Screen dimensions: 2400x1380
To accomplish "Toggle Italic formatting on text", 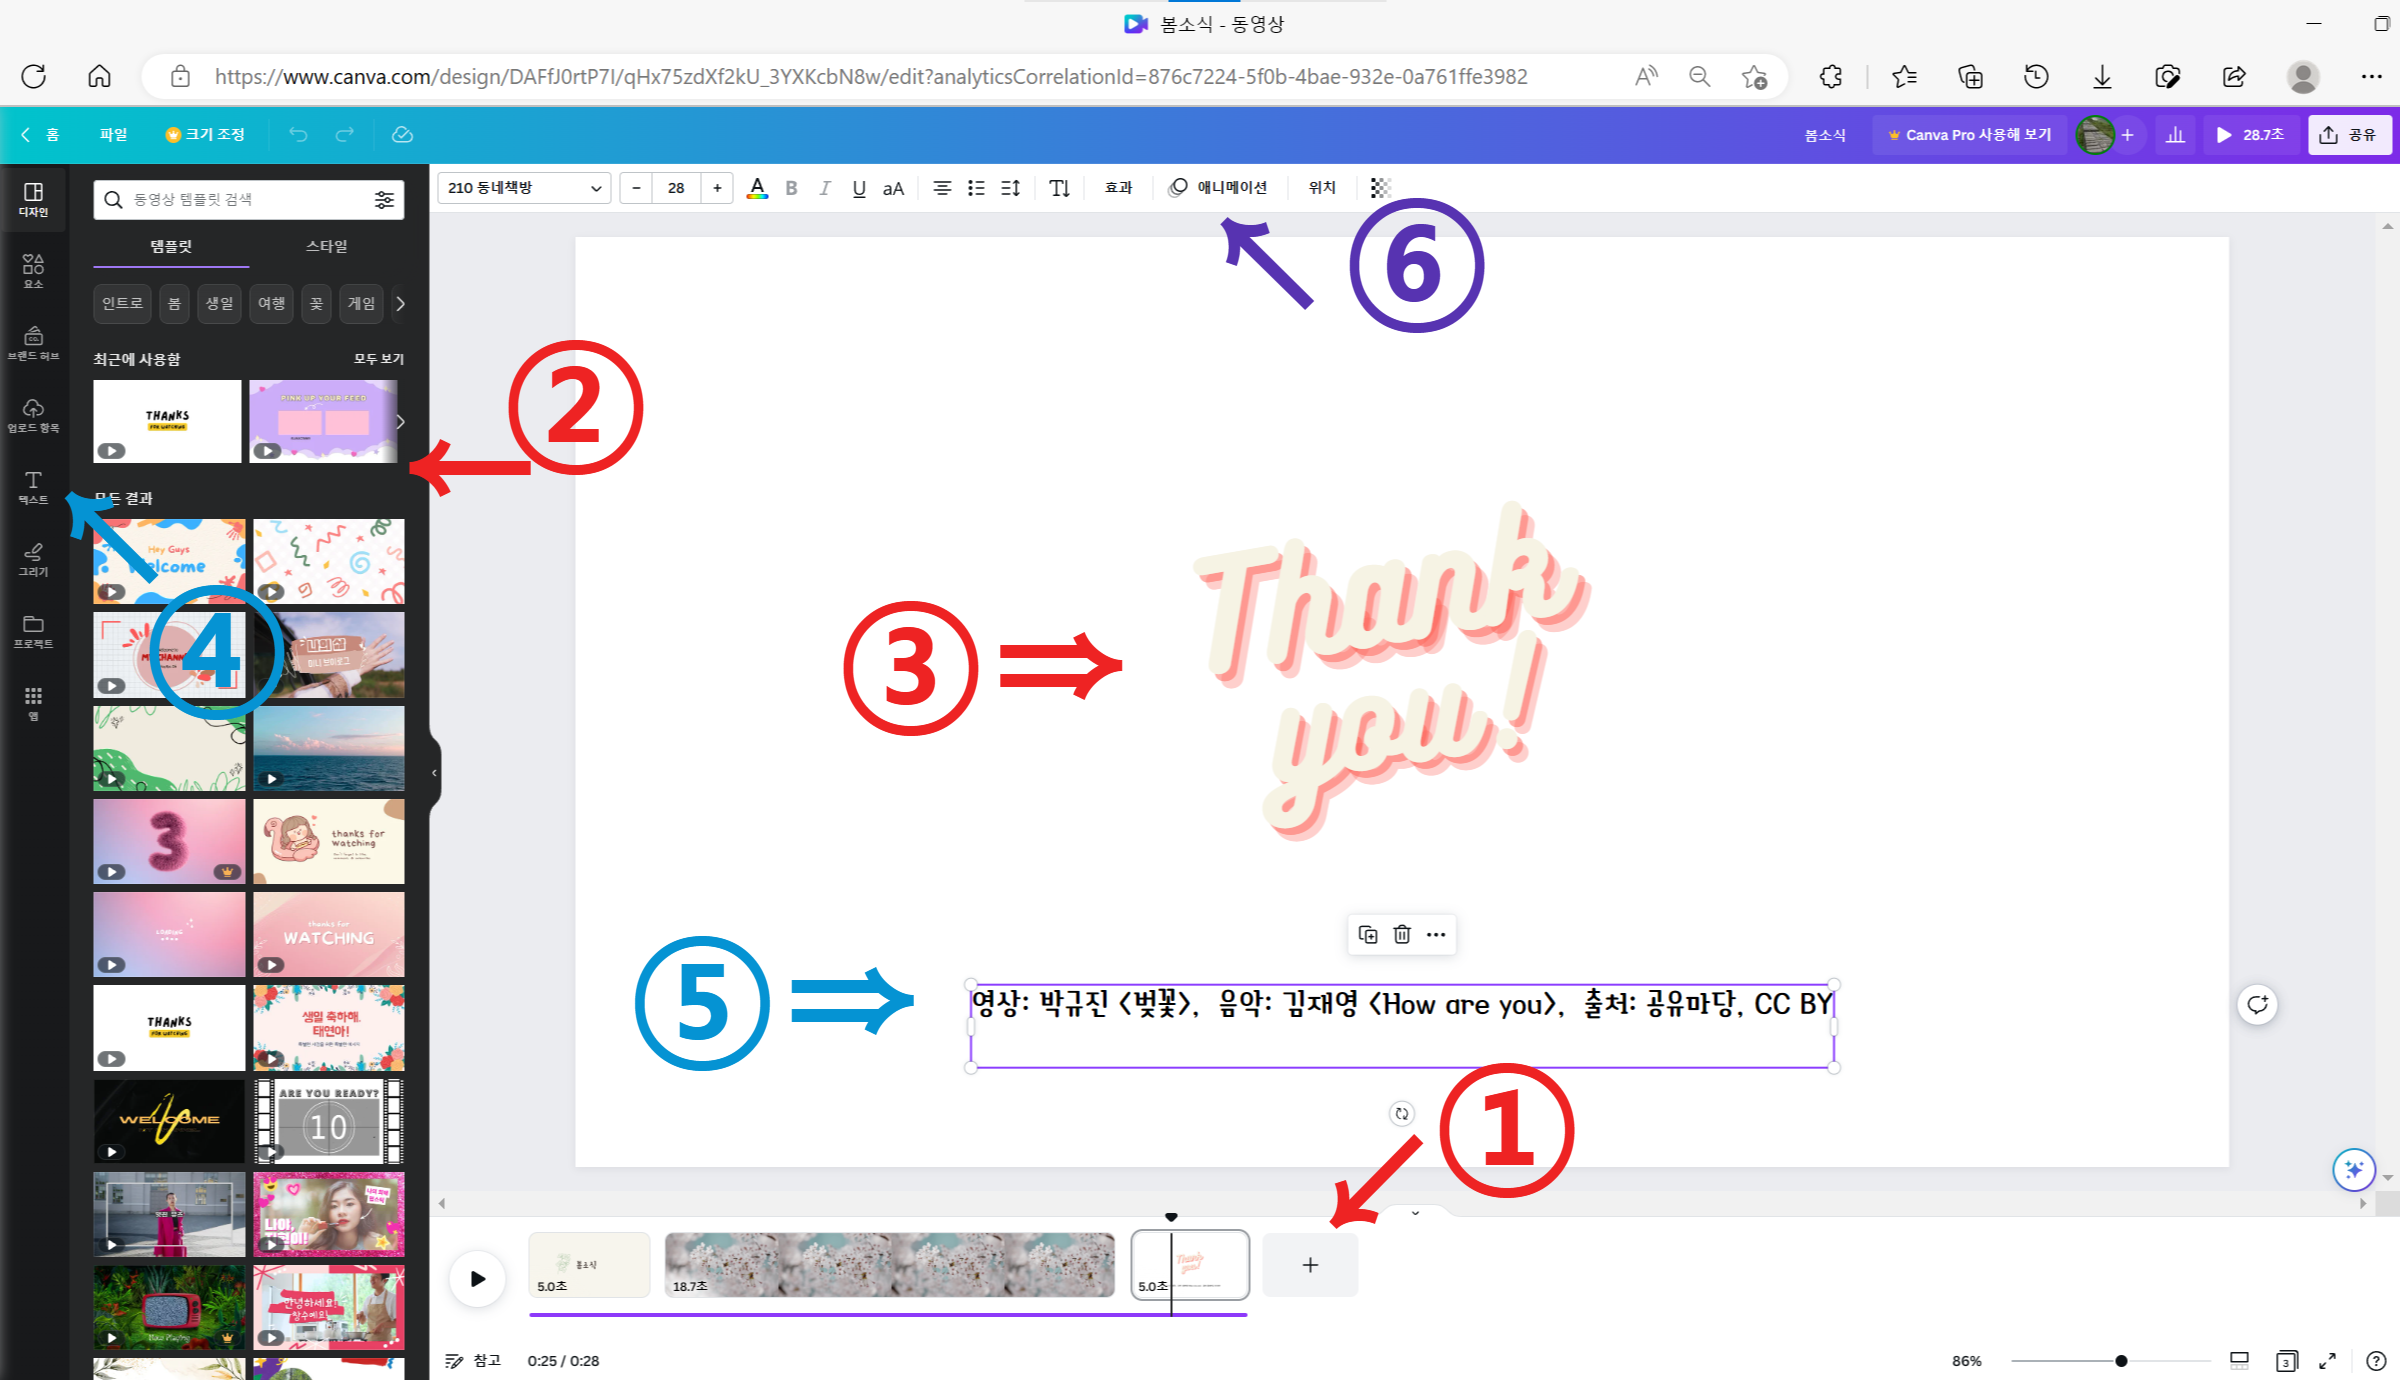I will [824, 186].
